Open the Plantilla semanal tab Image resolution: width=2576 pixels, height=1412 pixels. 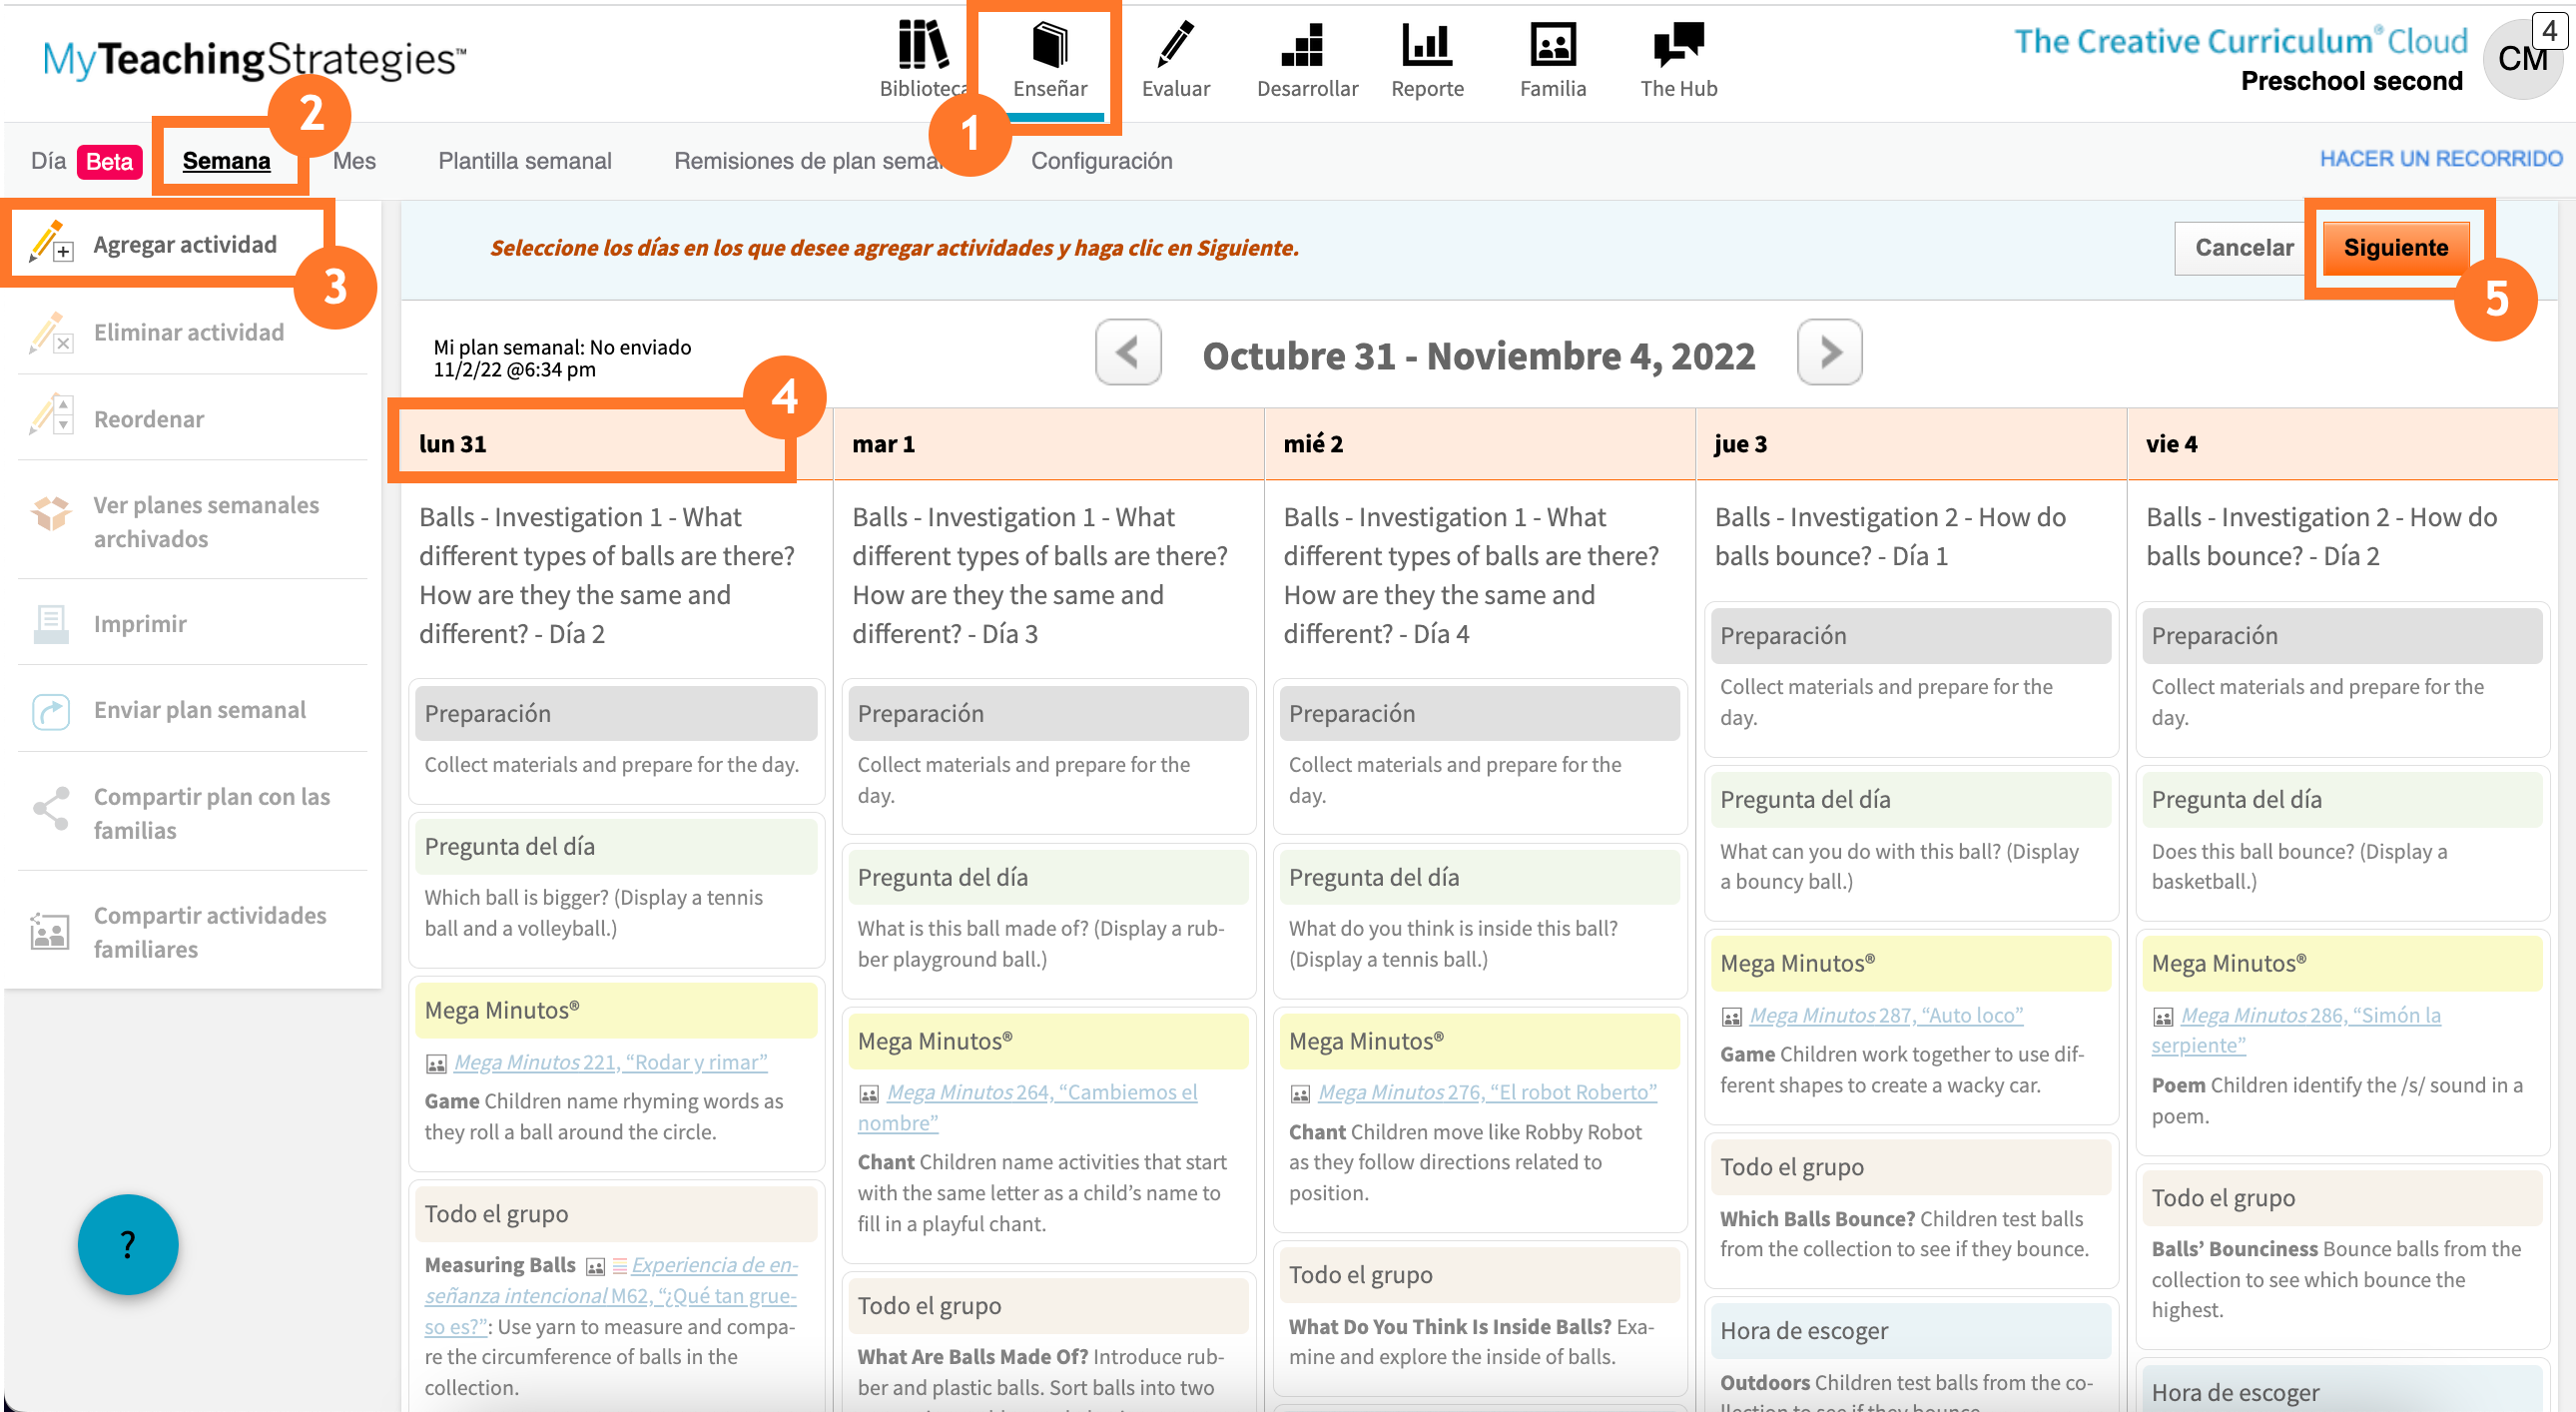click(524, 161)
